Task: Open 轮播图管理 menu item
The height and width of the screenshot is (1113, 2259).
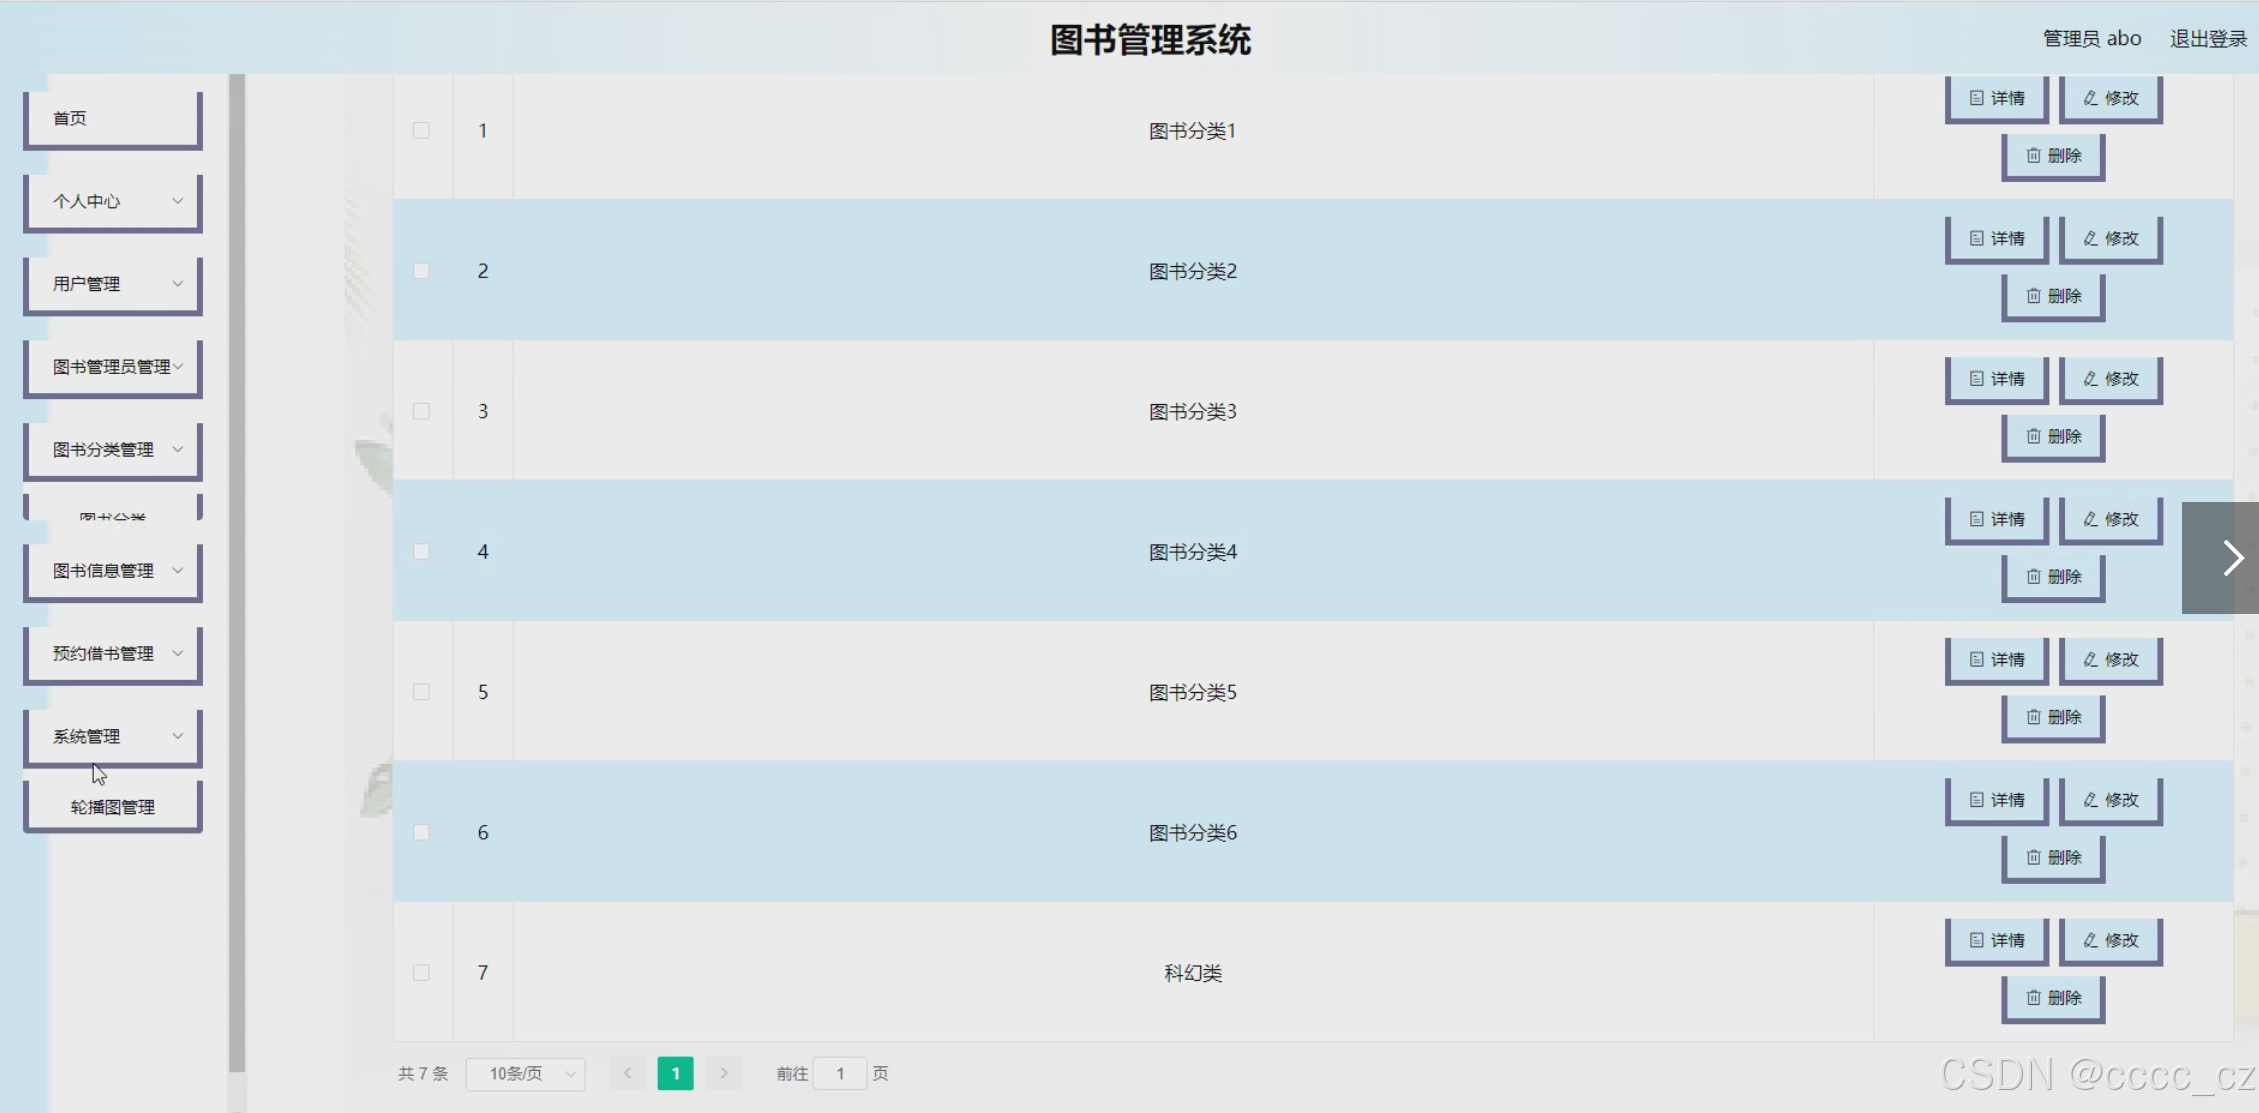Action: [113, 807]
